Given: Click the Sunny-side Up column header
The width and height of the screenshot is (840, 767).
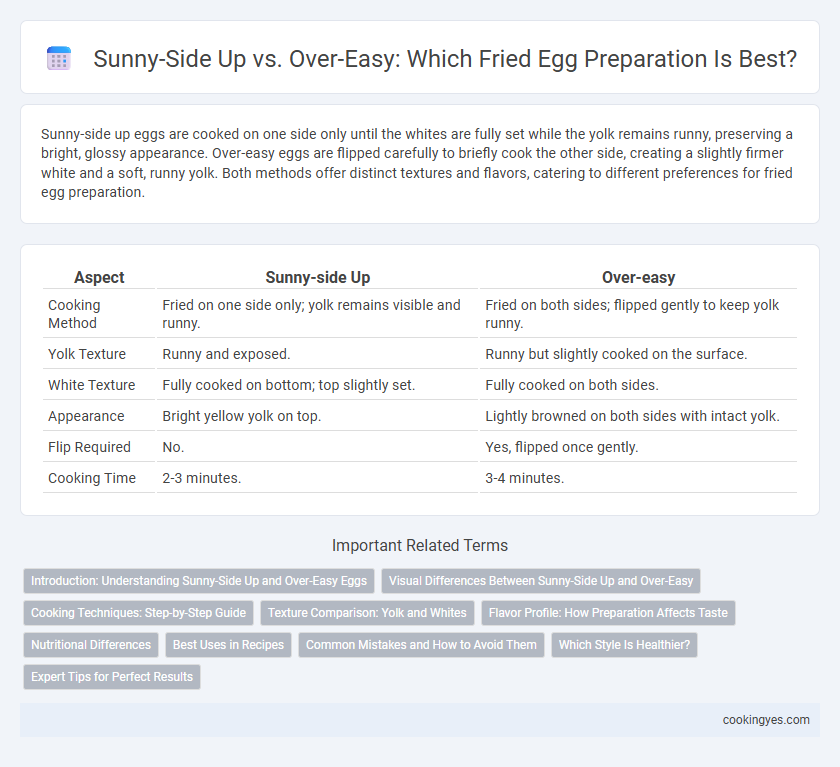Looking at the screenshot, I should tap(318, 277).
